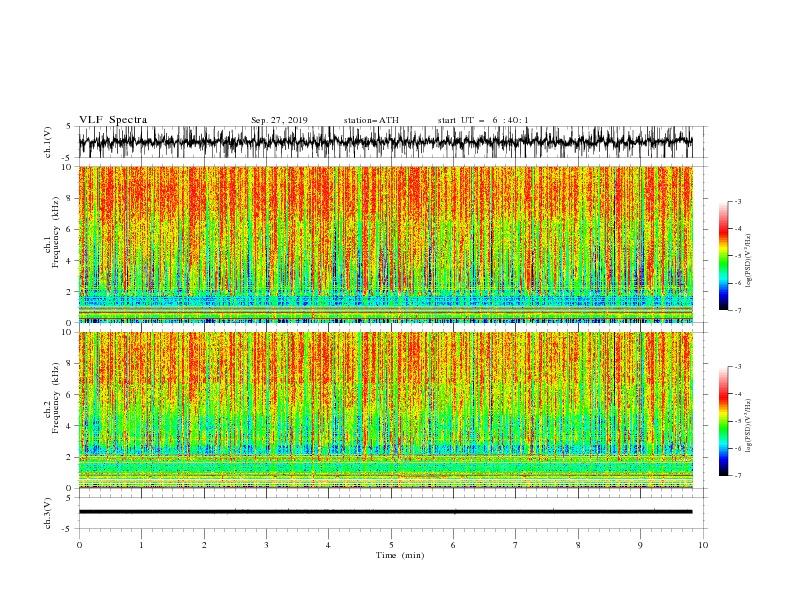792x612 pixels.
Task: Click time-axis tick label "3"
Action: 266,545
